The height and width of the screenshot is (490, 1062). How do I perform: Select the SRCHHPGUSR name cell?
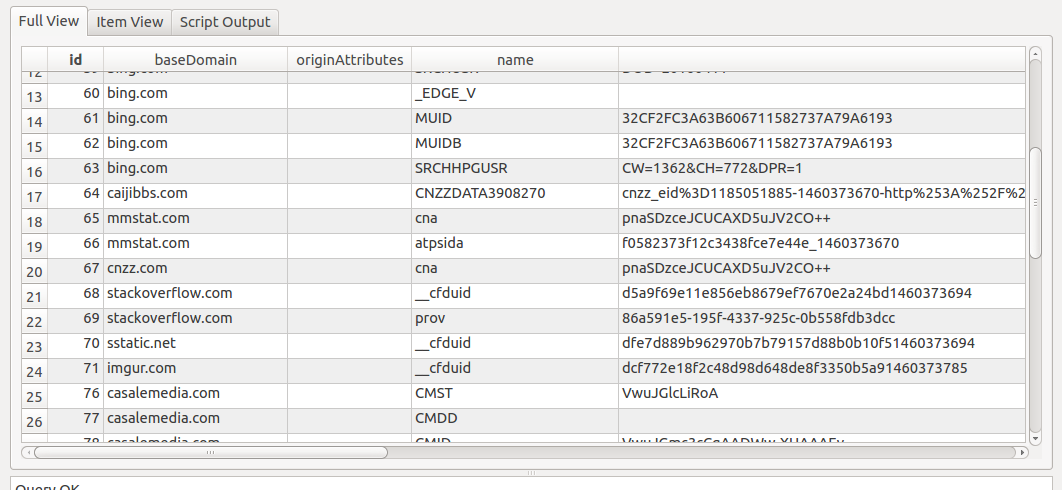click(515, 169)
